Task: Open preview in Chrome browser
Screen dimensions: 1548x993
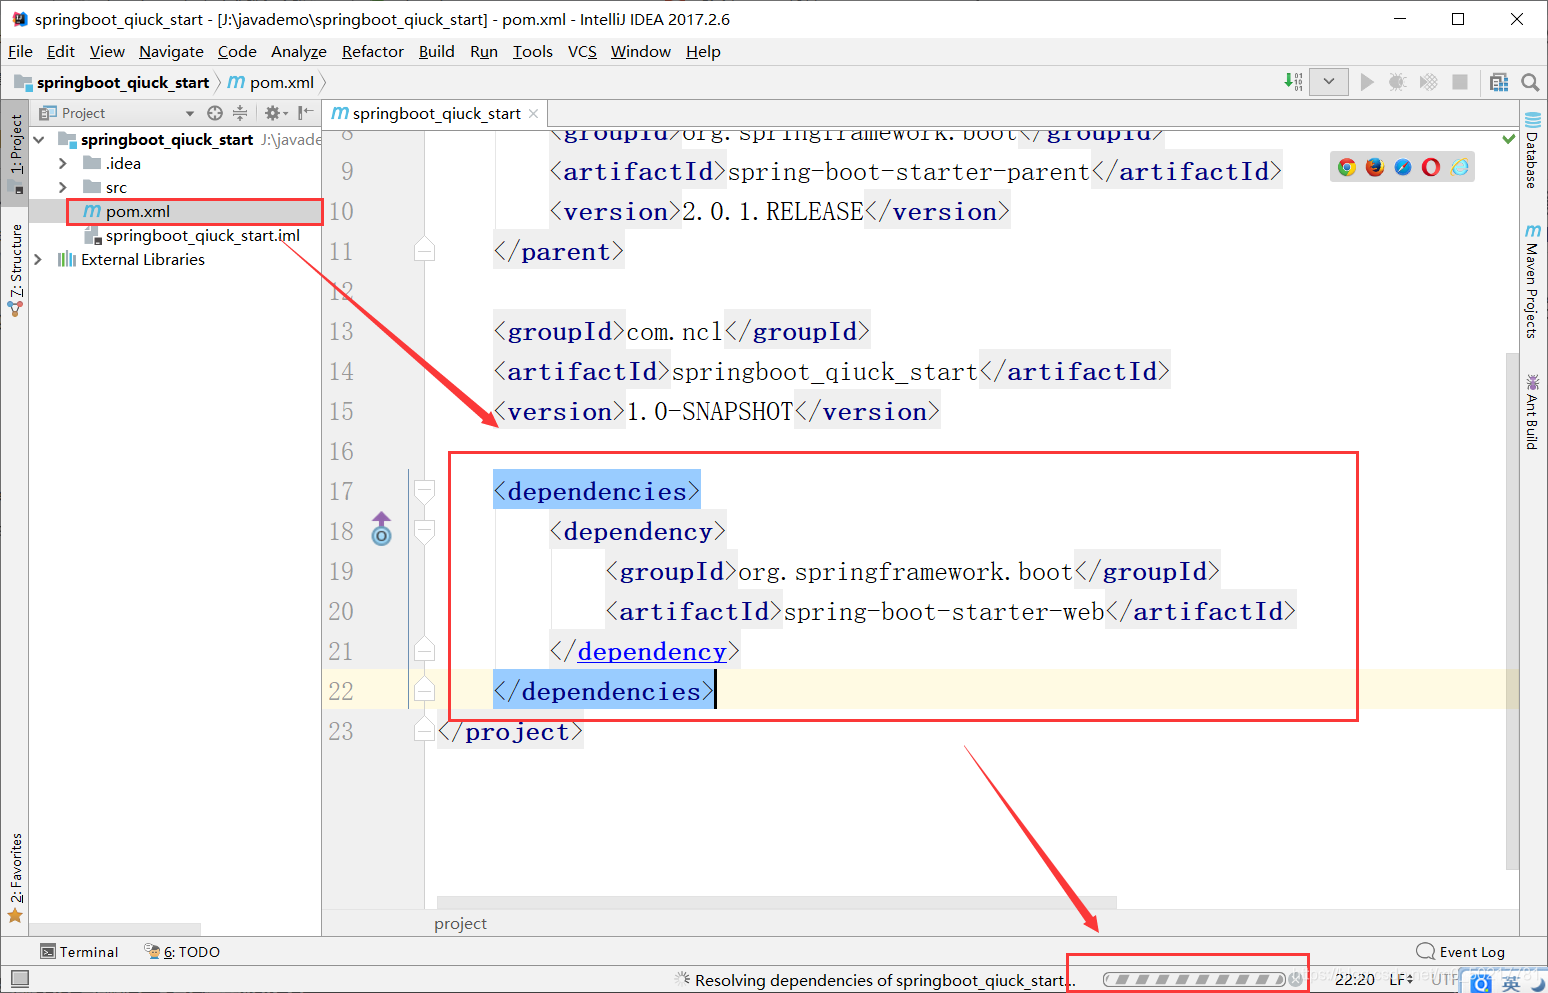Action: tap(1347, 167)
